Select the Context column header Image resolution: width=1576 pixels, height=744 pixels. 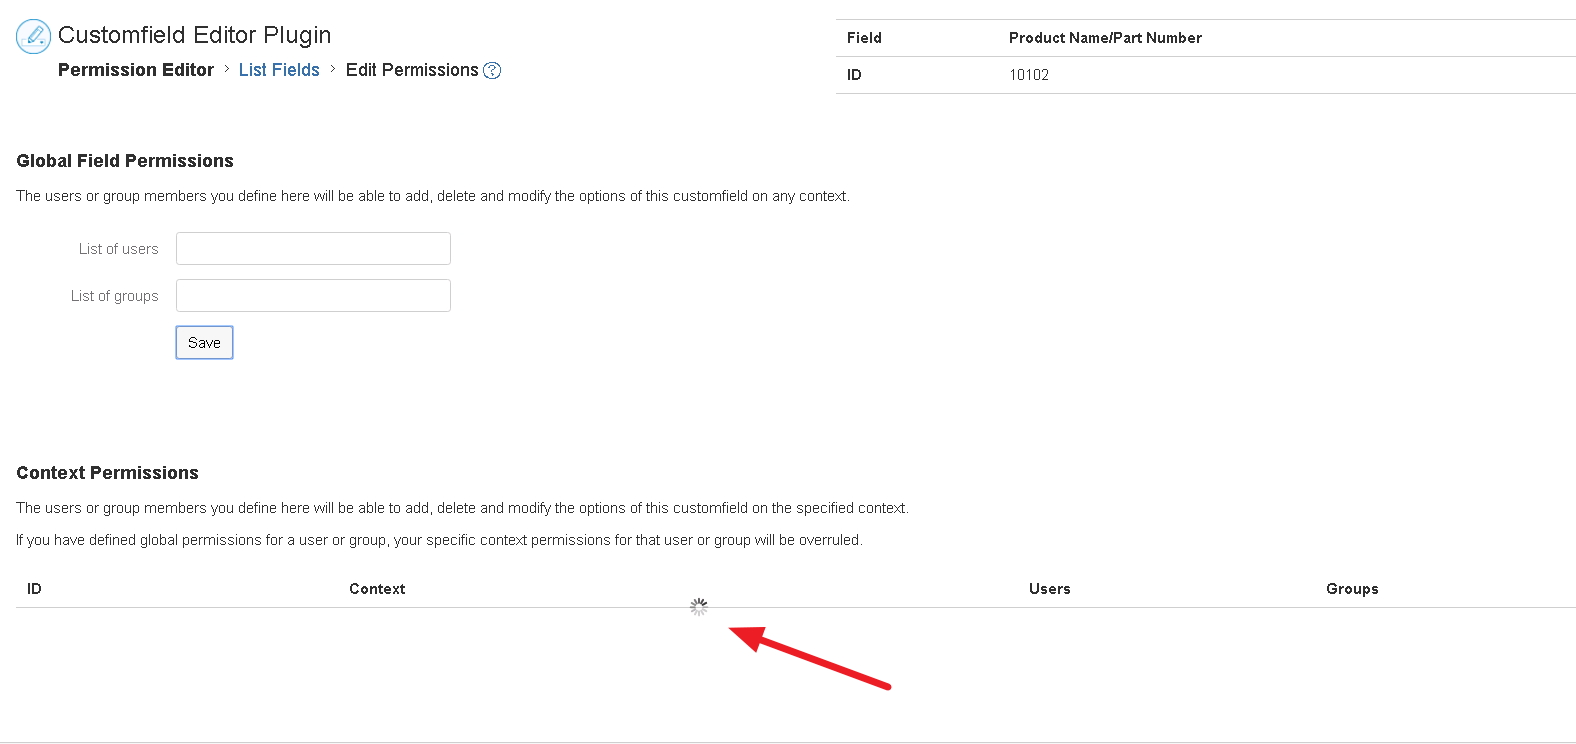pos(377,588)
